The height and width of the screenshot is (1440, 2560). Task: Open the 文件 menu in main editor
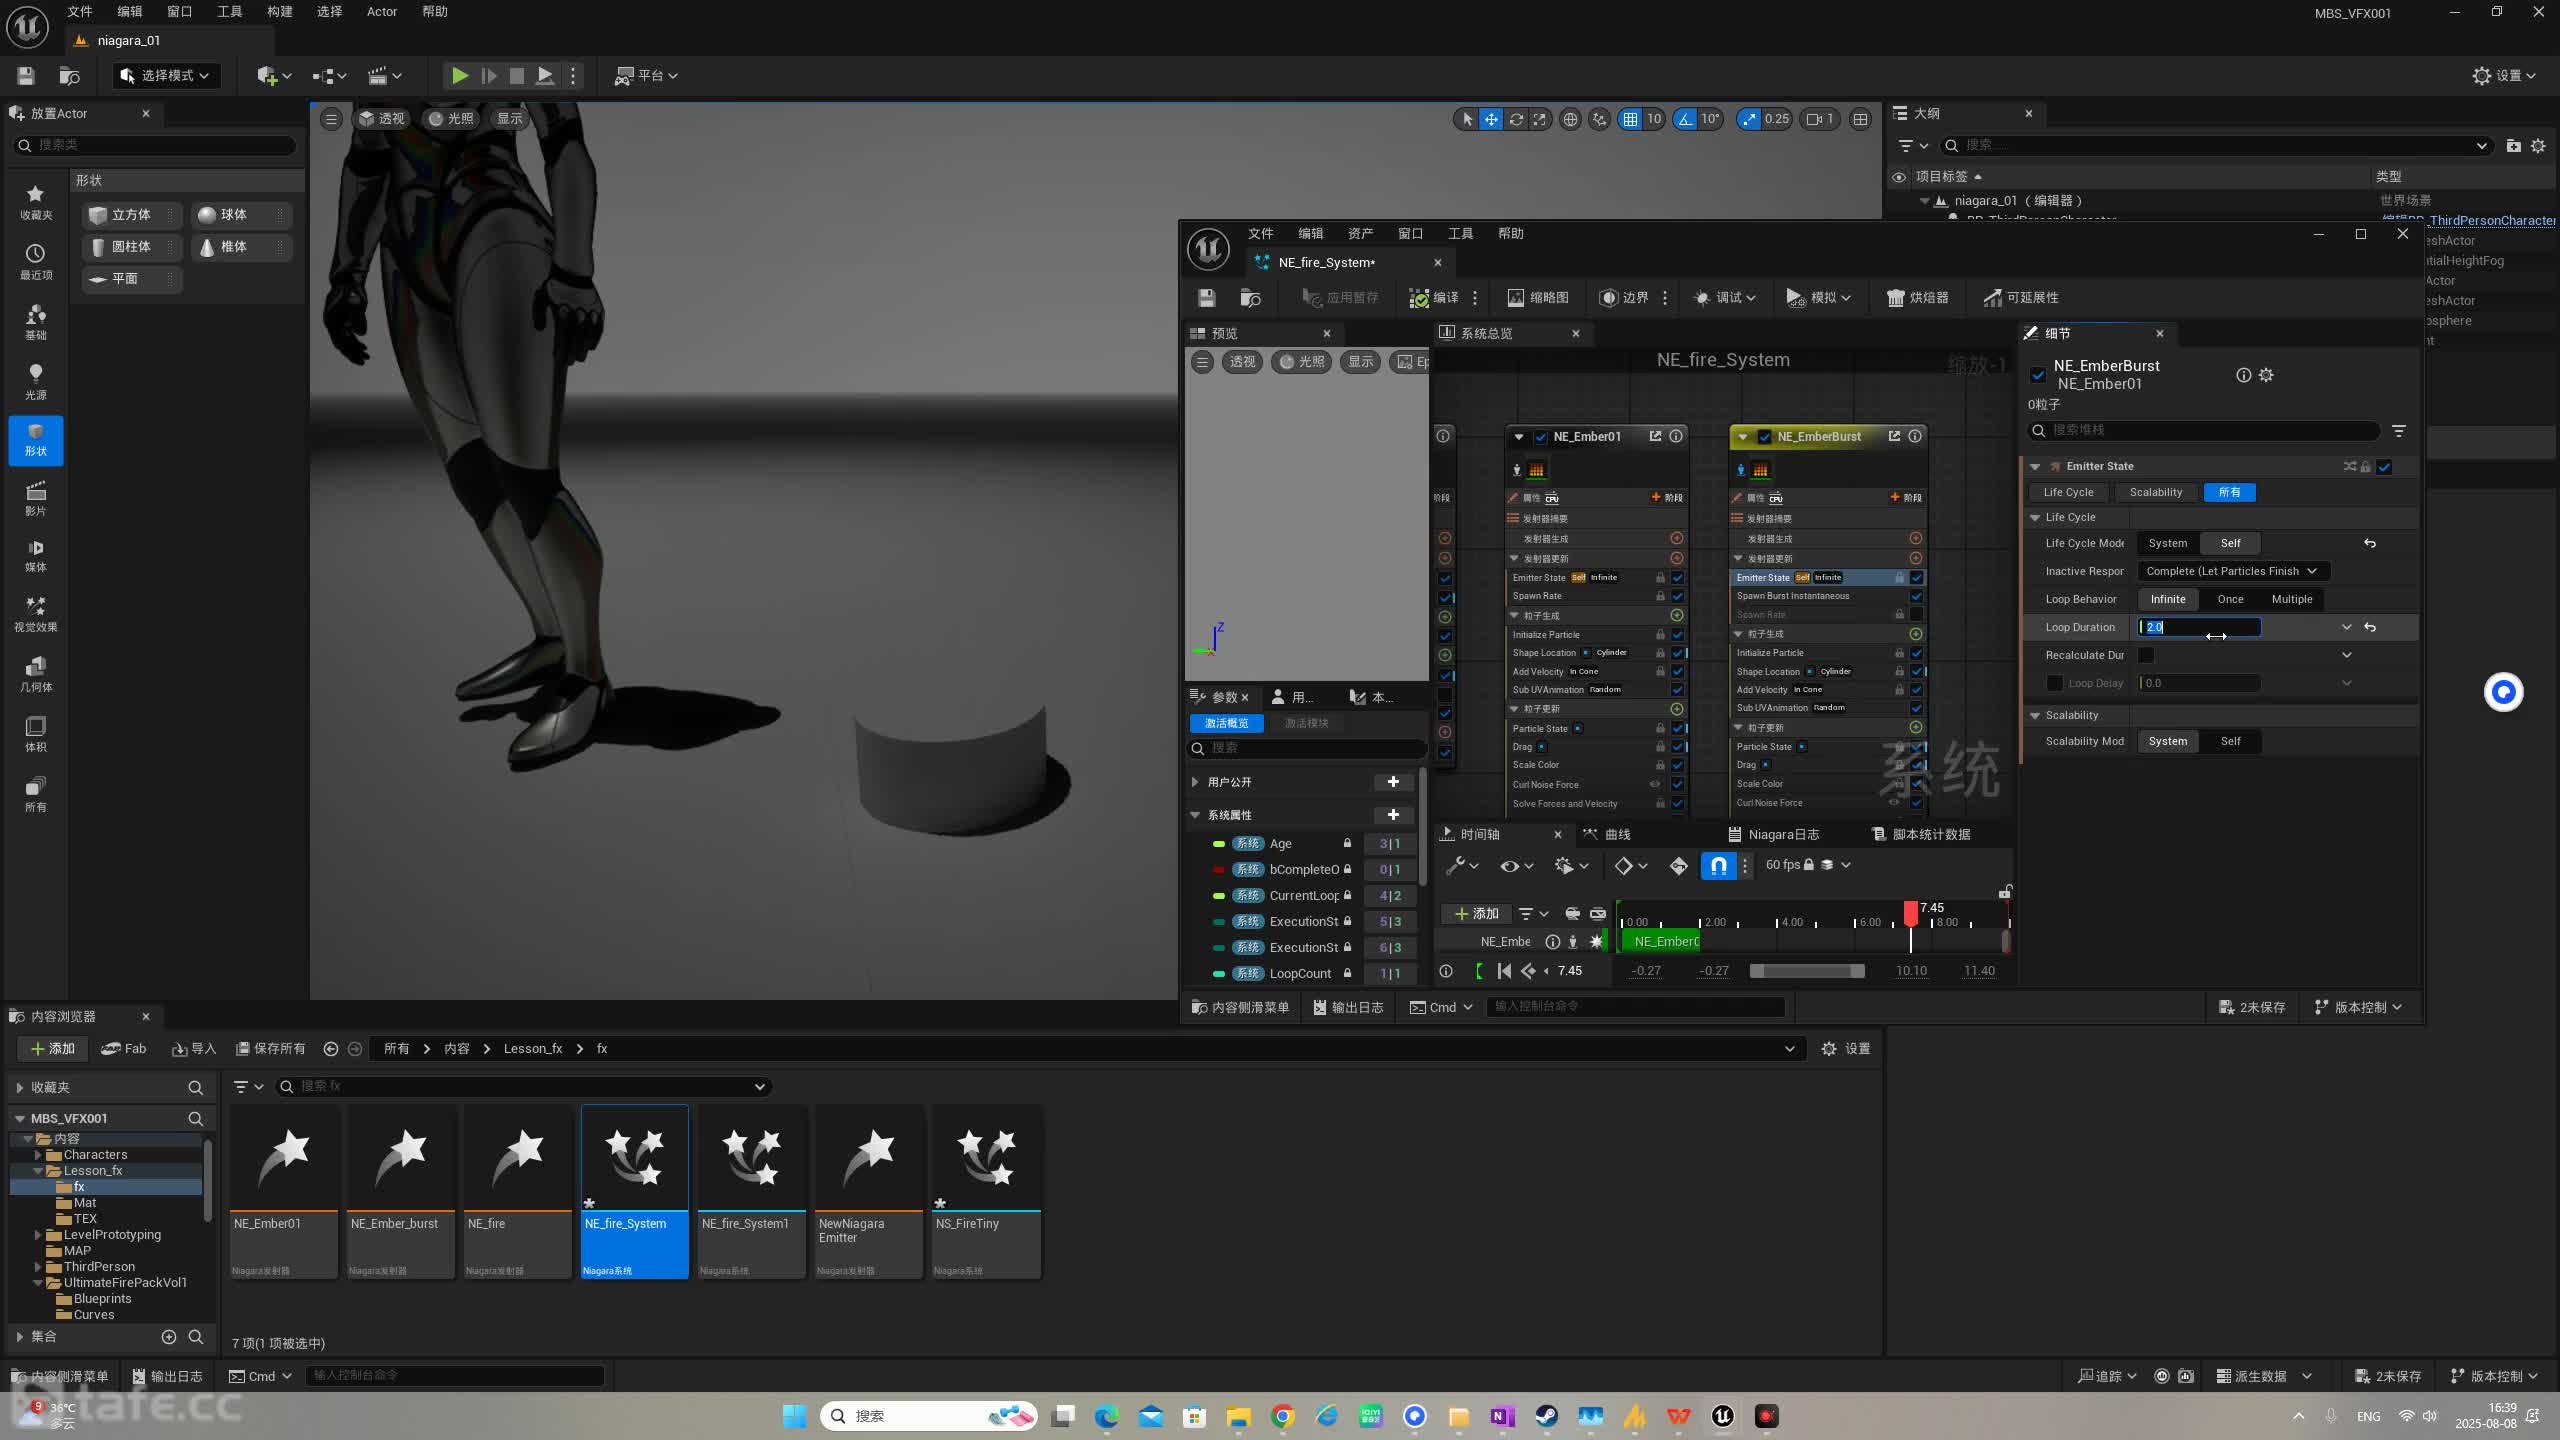click(x=80, y=11)
